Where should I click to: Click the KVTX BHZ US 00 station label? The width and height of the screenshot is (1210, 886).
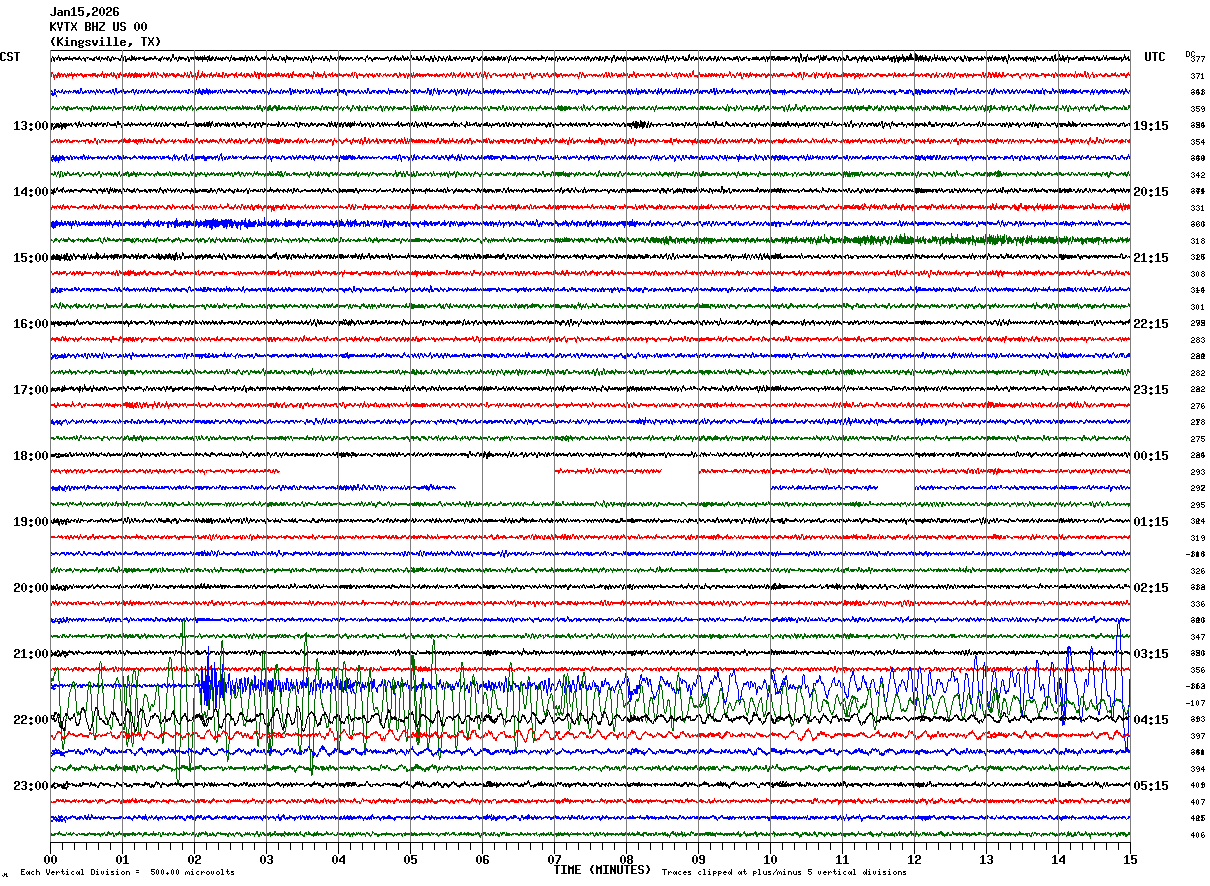pos(98,27)
